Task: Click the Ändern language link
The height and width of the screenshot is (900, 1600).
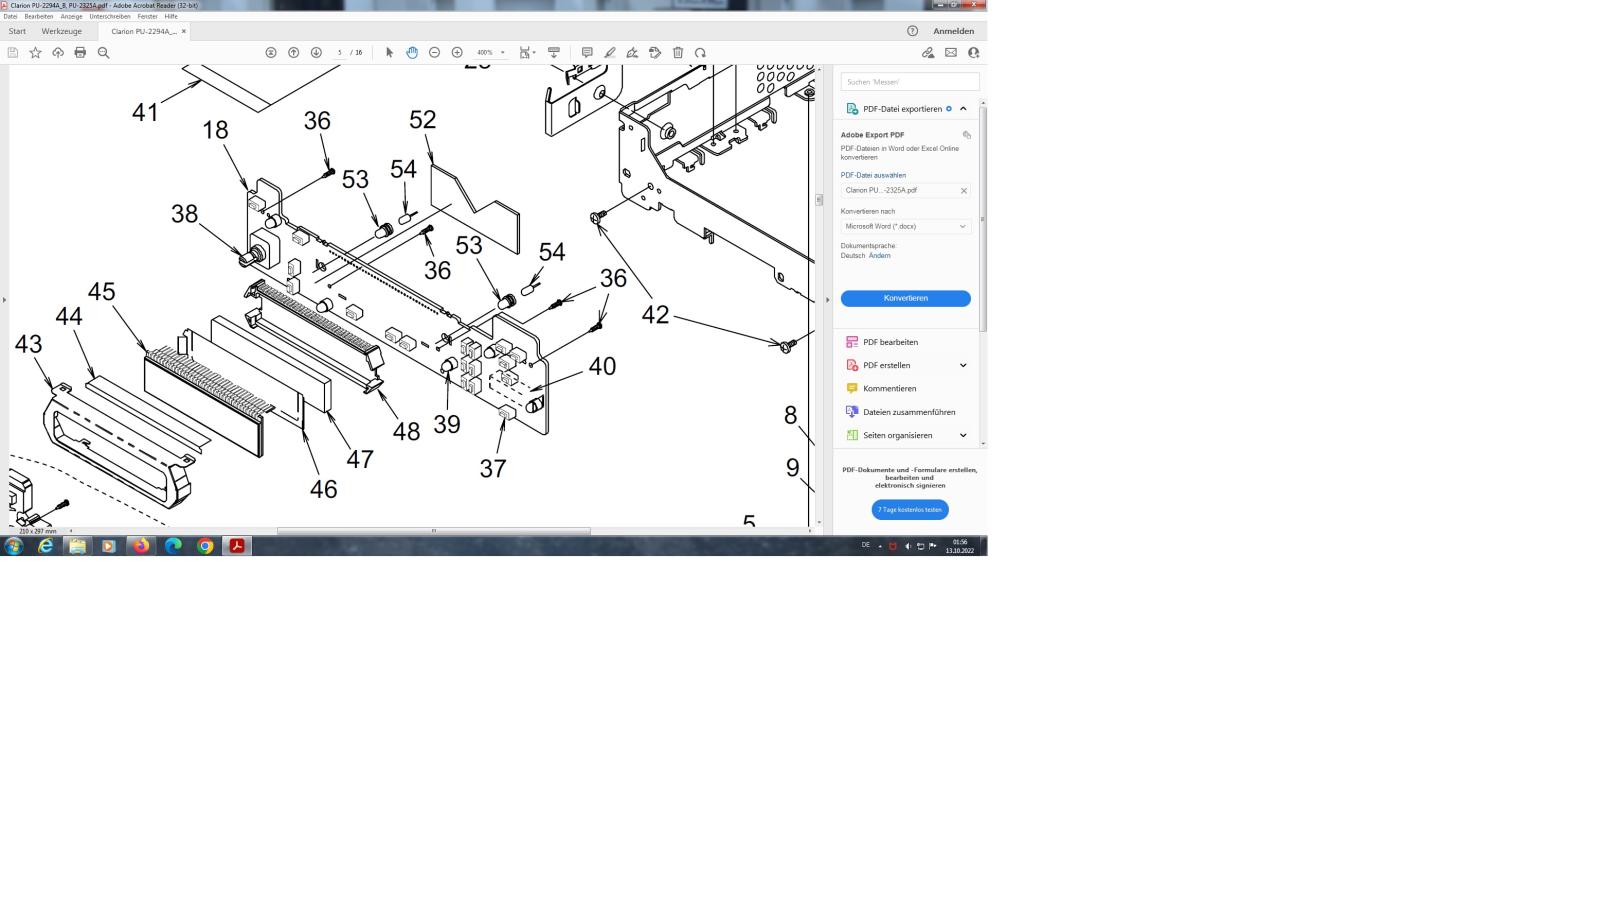Action: tap(879, 255)
